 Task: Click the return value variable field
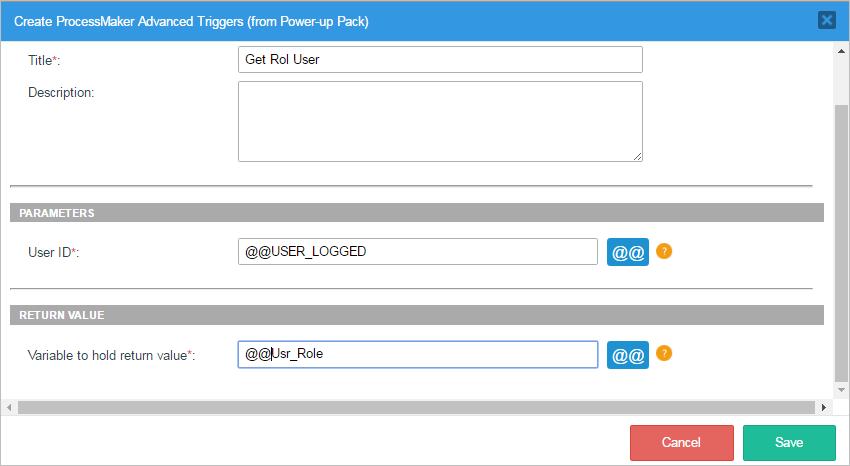tap(417, 355)
